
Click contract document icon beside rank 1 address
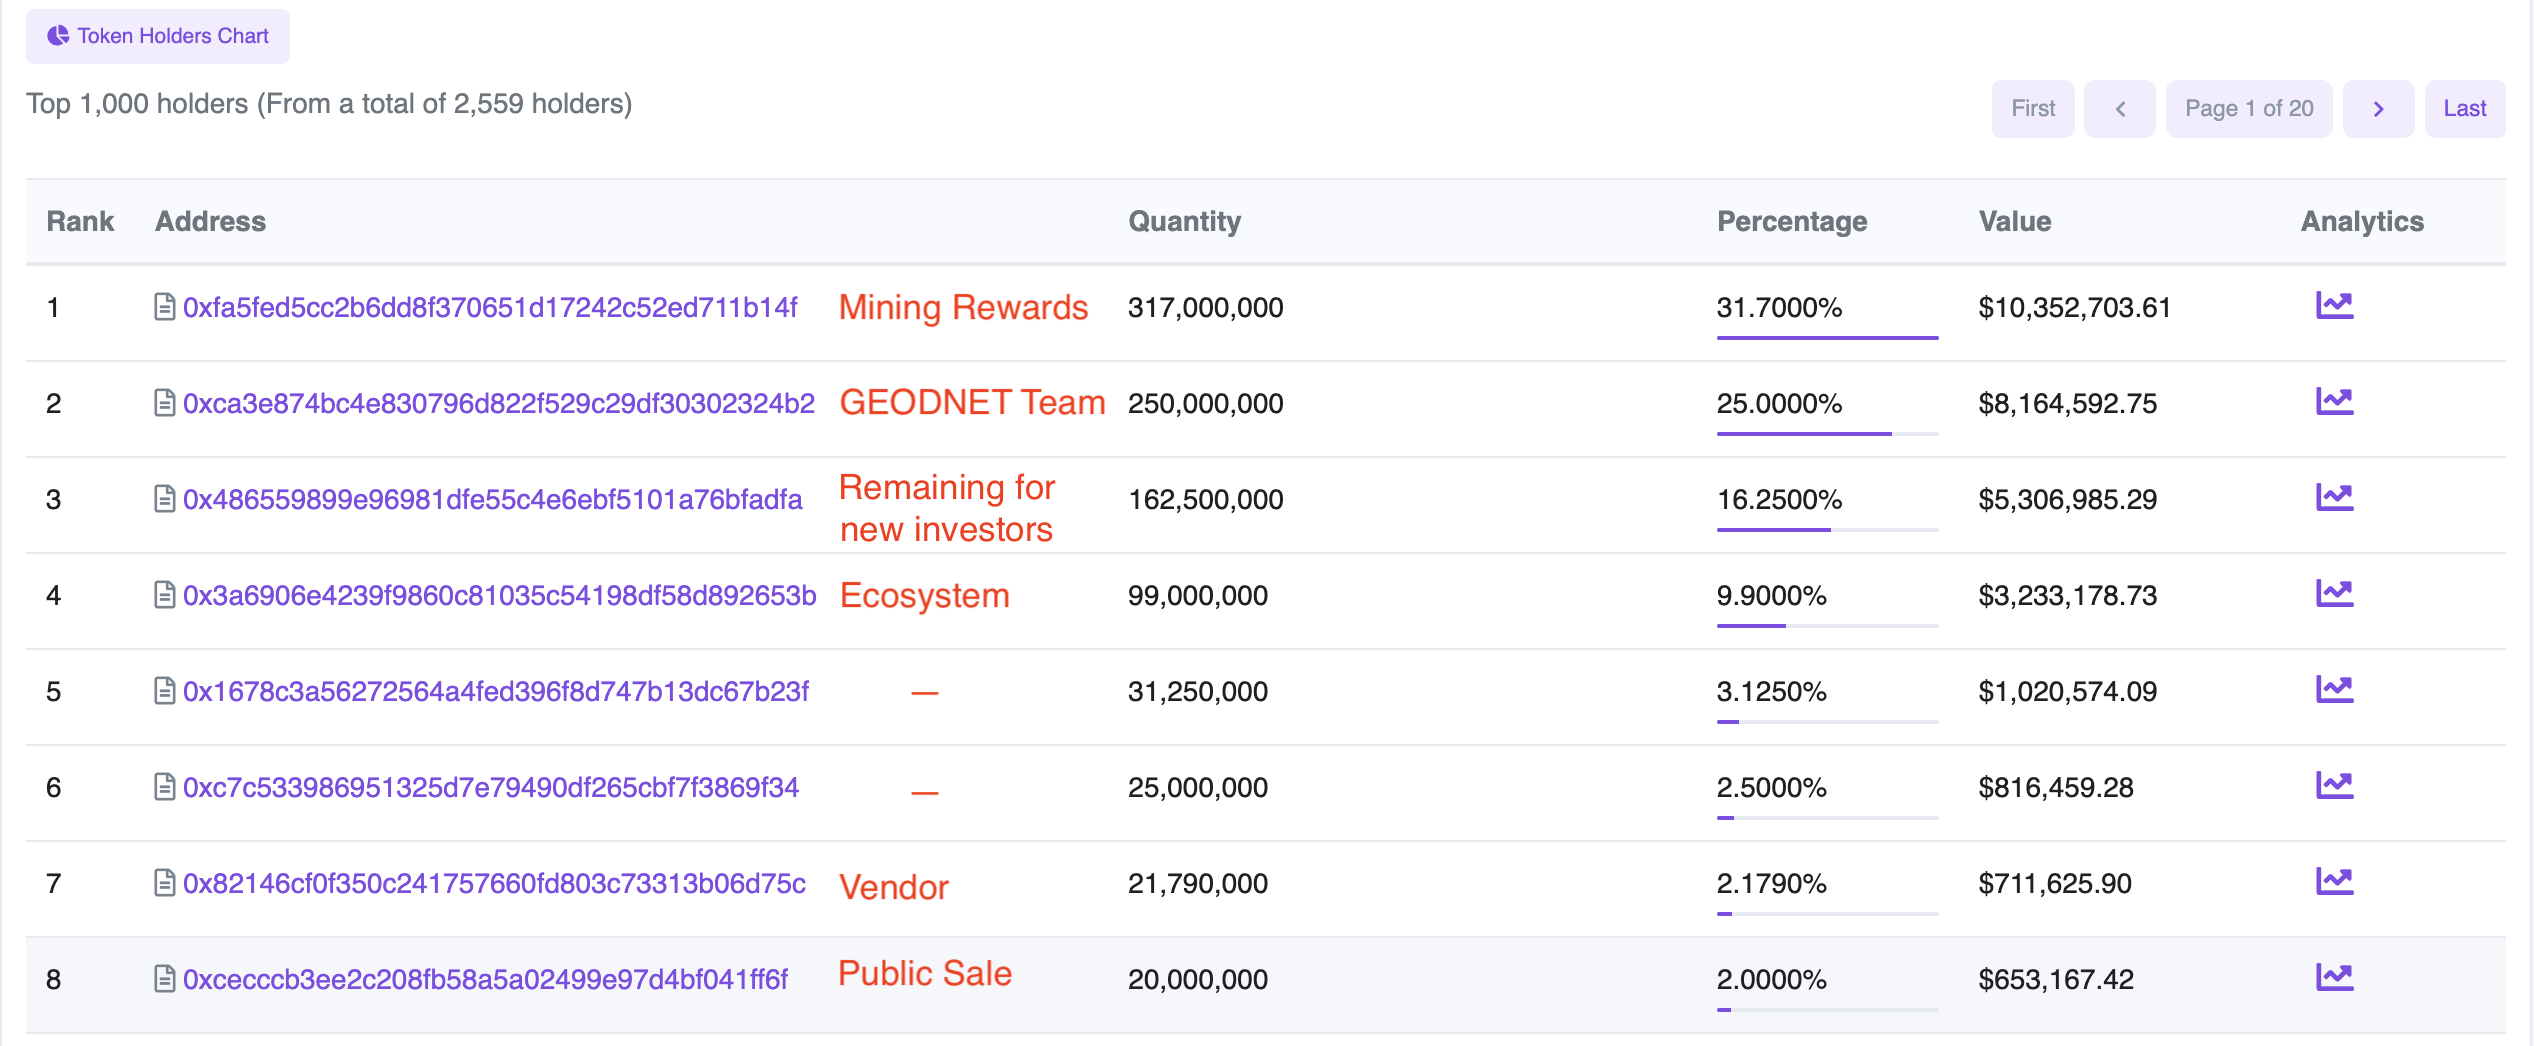tap(165, 307)
